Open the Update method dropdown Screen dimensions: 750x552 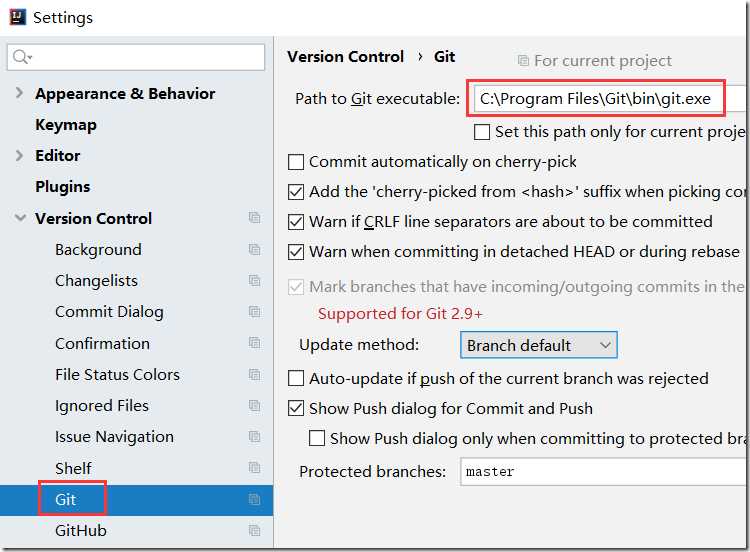[x=538, y=345]
